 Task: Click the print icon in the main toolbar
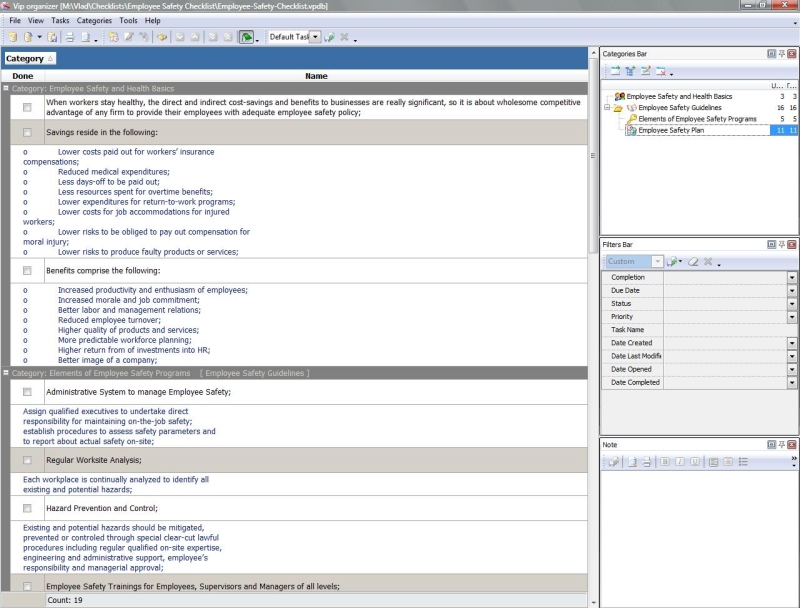click(x=70, y=37)
